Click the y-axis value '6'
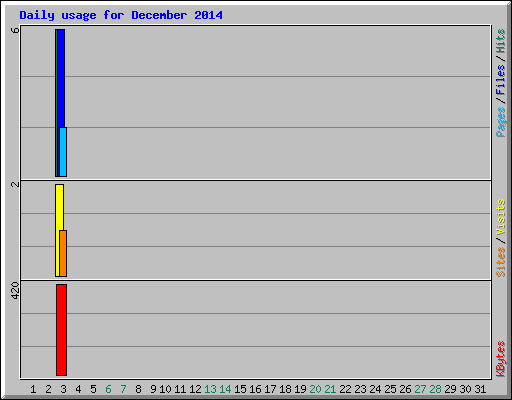Image resolution: width=512 pixels, height=400 pixels. (x=15, y=30)
